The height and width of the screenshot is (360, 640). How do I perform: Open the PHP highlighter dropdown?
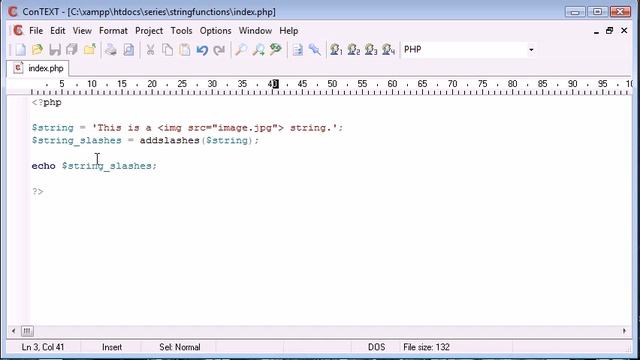click(531, 50)
